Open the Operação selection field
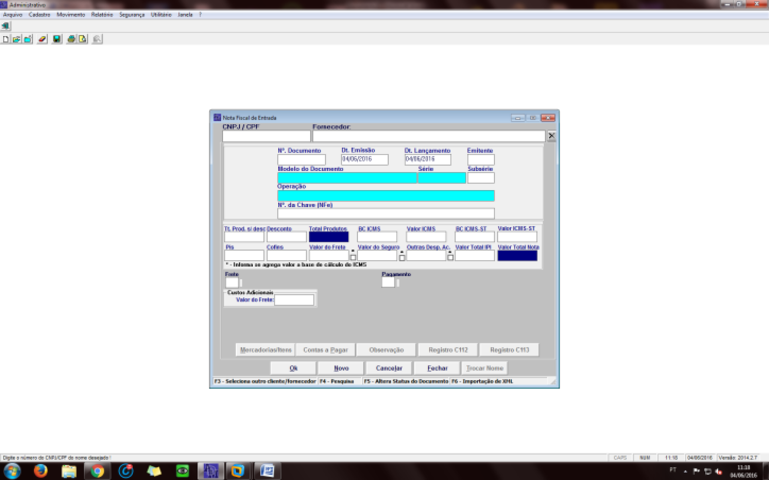This screenshot has width=769, height=480. [385, 196]
